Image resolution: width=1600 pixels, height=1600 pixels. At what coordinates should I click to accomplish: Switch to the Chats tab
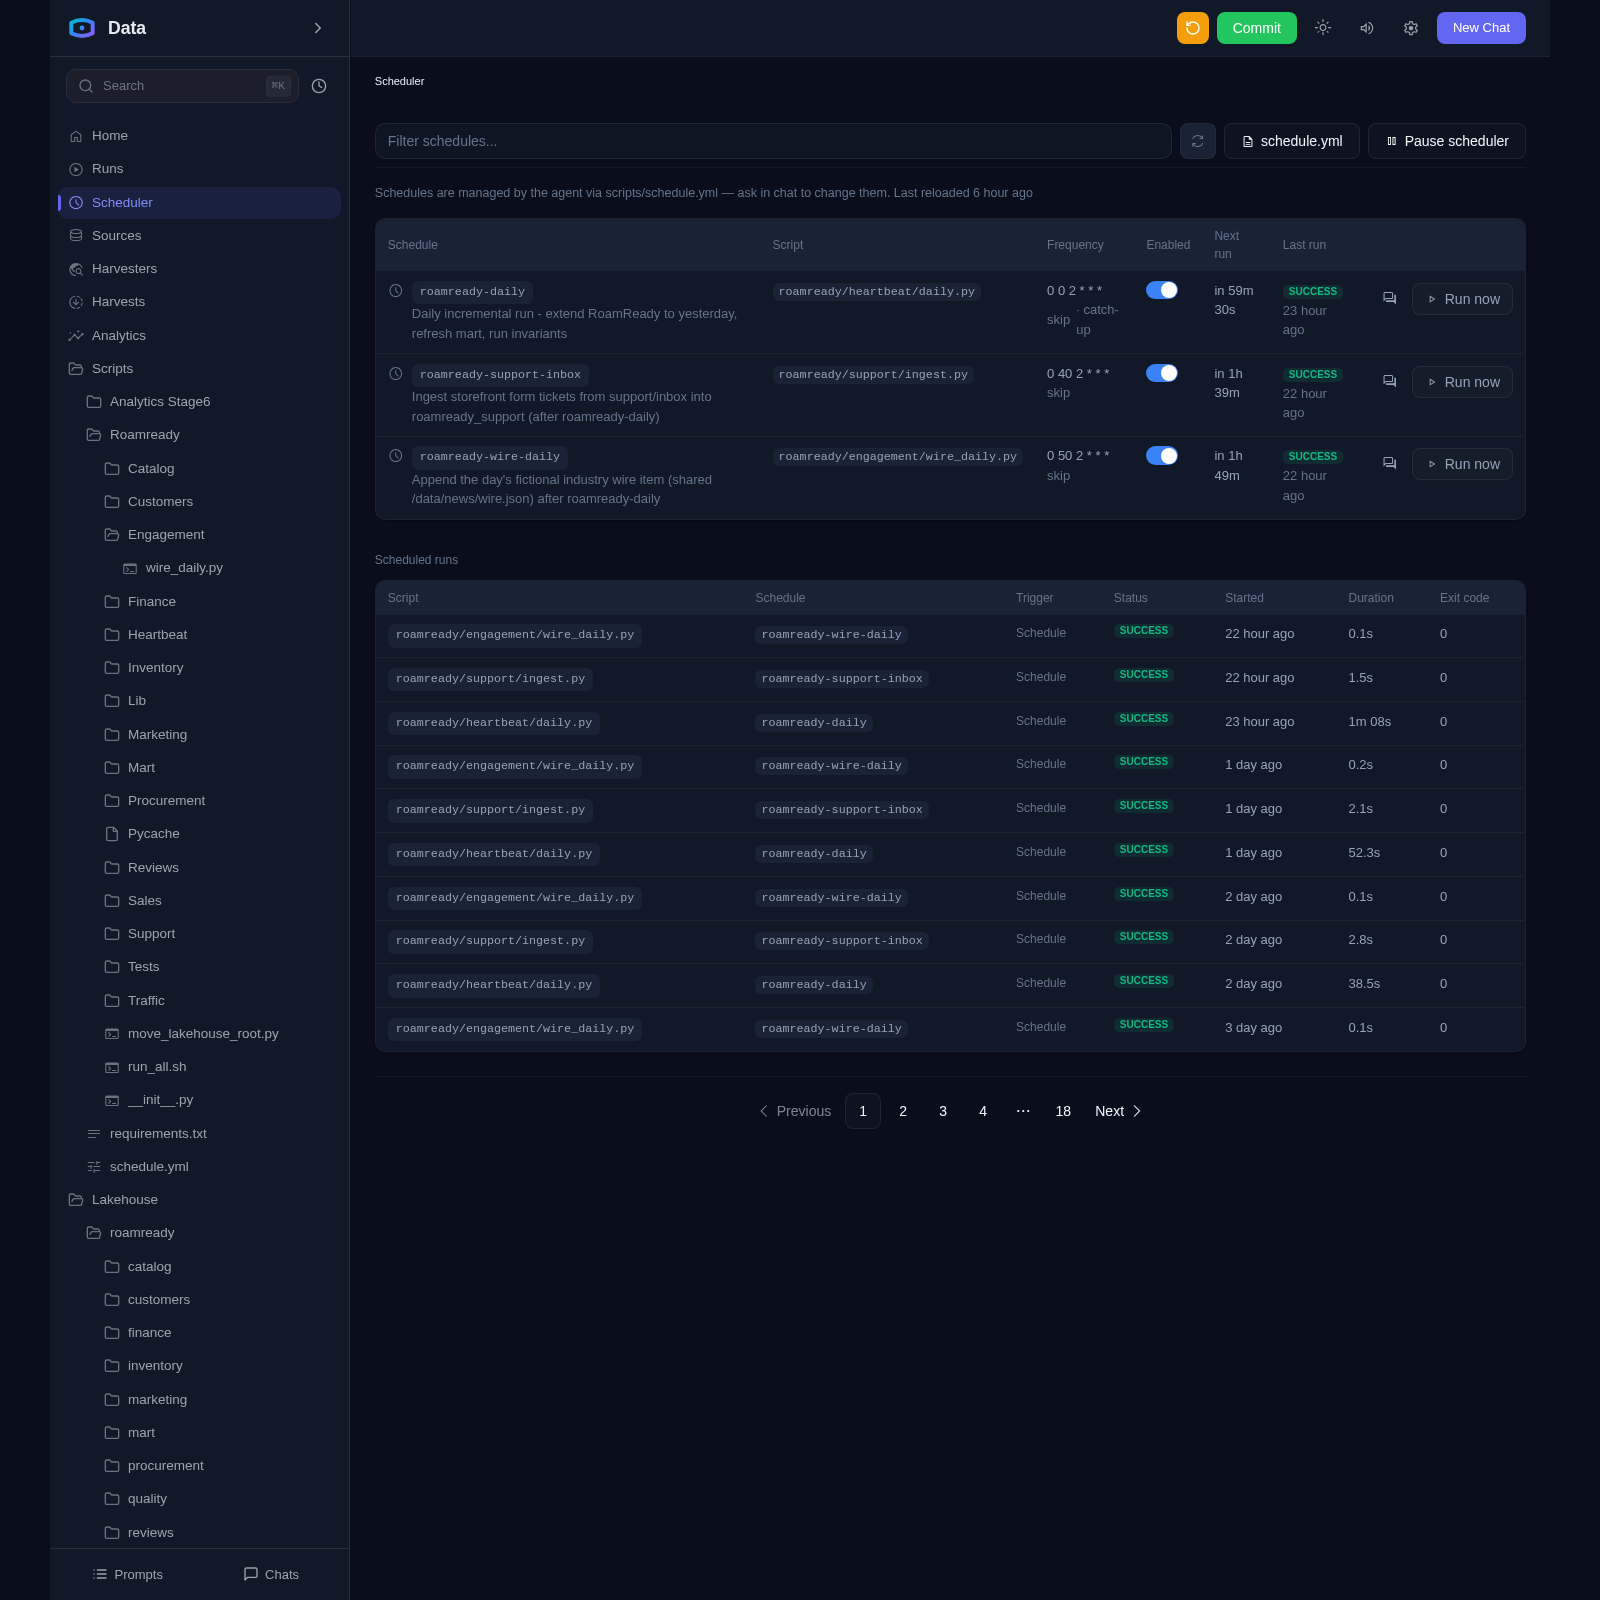click(x=271, y=1574)
